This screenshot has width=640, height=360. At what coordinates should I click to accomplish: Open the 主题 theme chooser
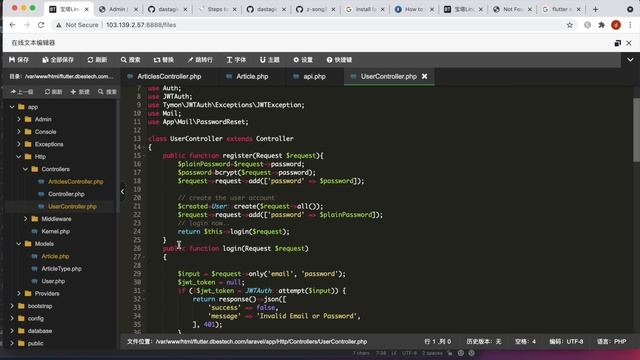pyautogui.click(x=270, y=60)
